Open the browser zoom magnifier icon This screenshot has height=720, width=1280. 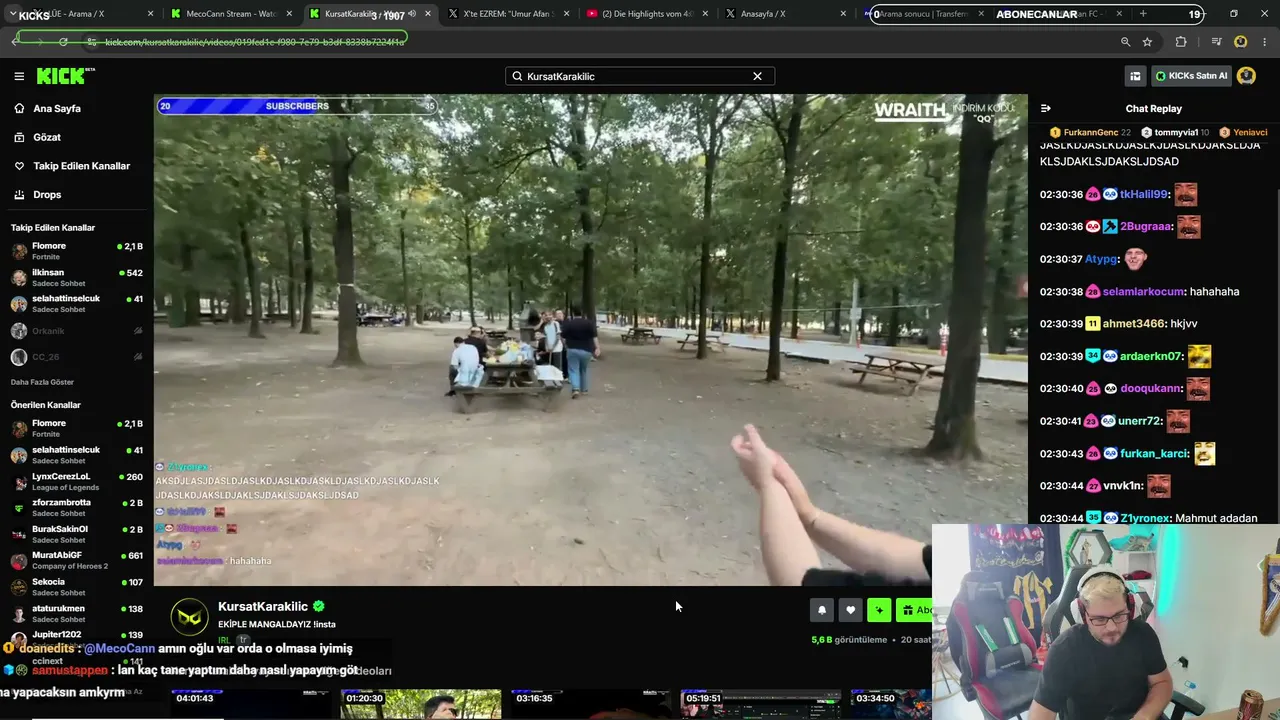pyautogui.click(x=1125, y=42)
